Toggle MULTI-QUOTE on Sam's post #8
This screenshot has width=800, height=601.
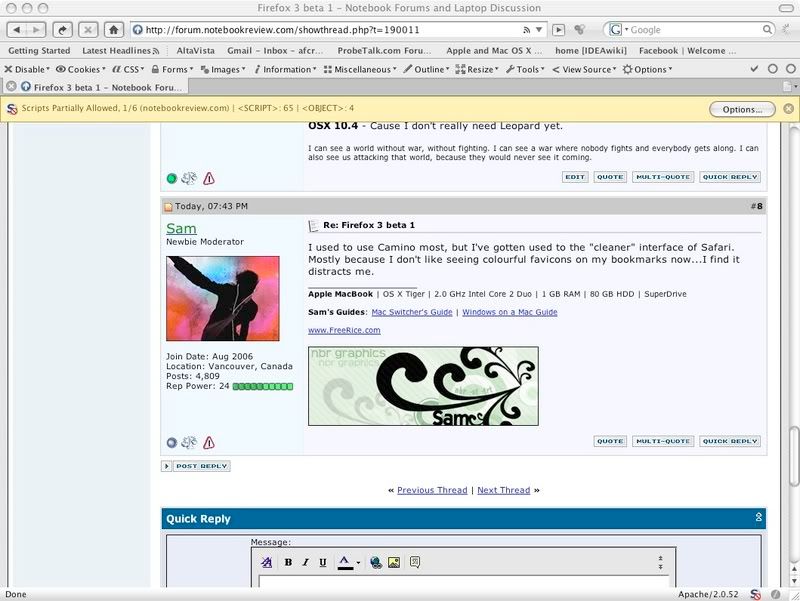(x=663, y=441)
